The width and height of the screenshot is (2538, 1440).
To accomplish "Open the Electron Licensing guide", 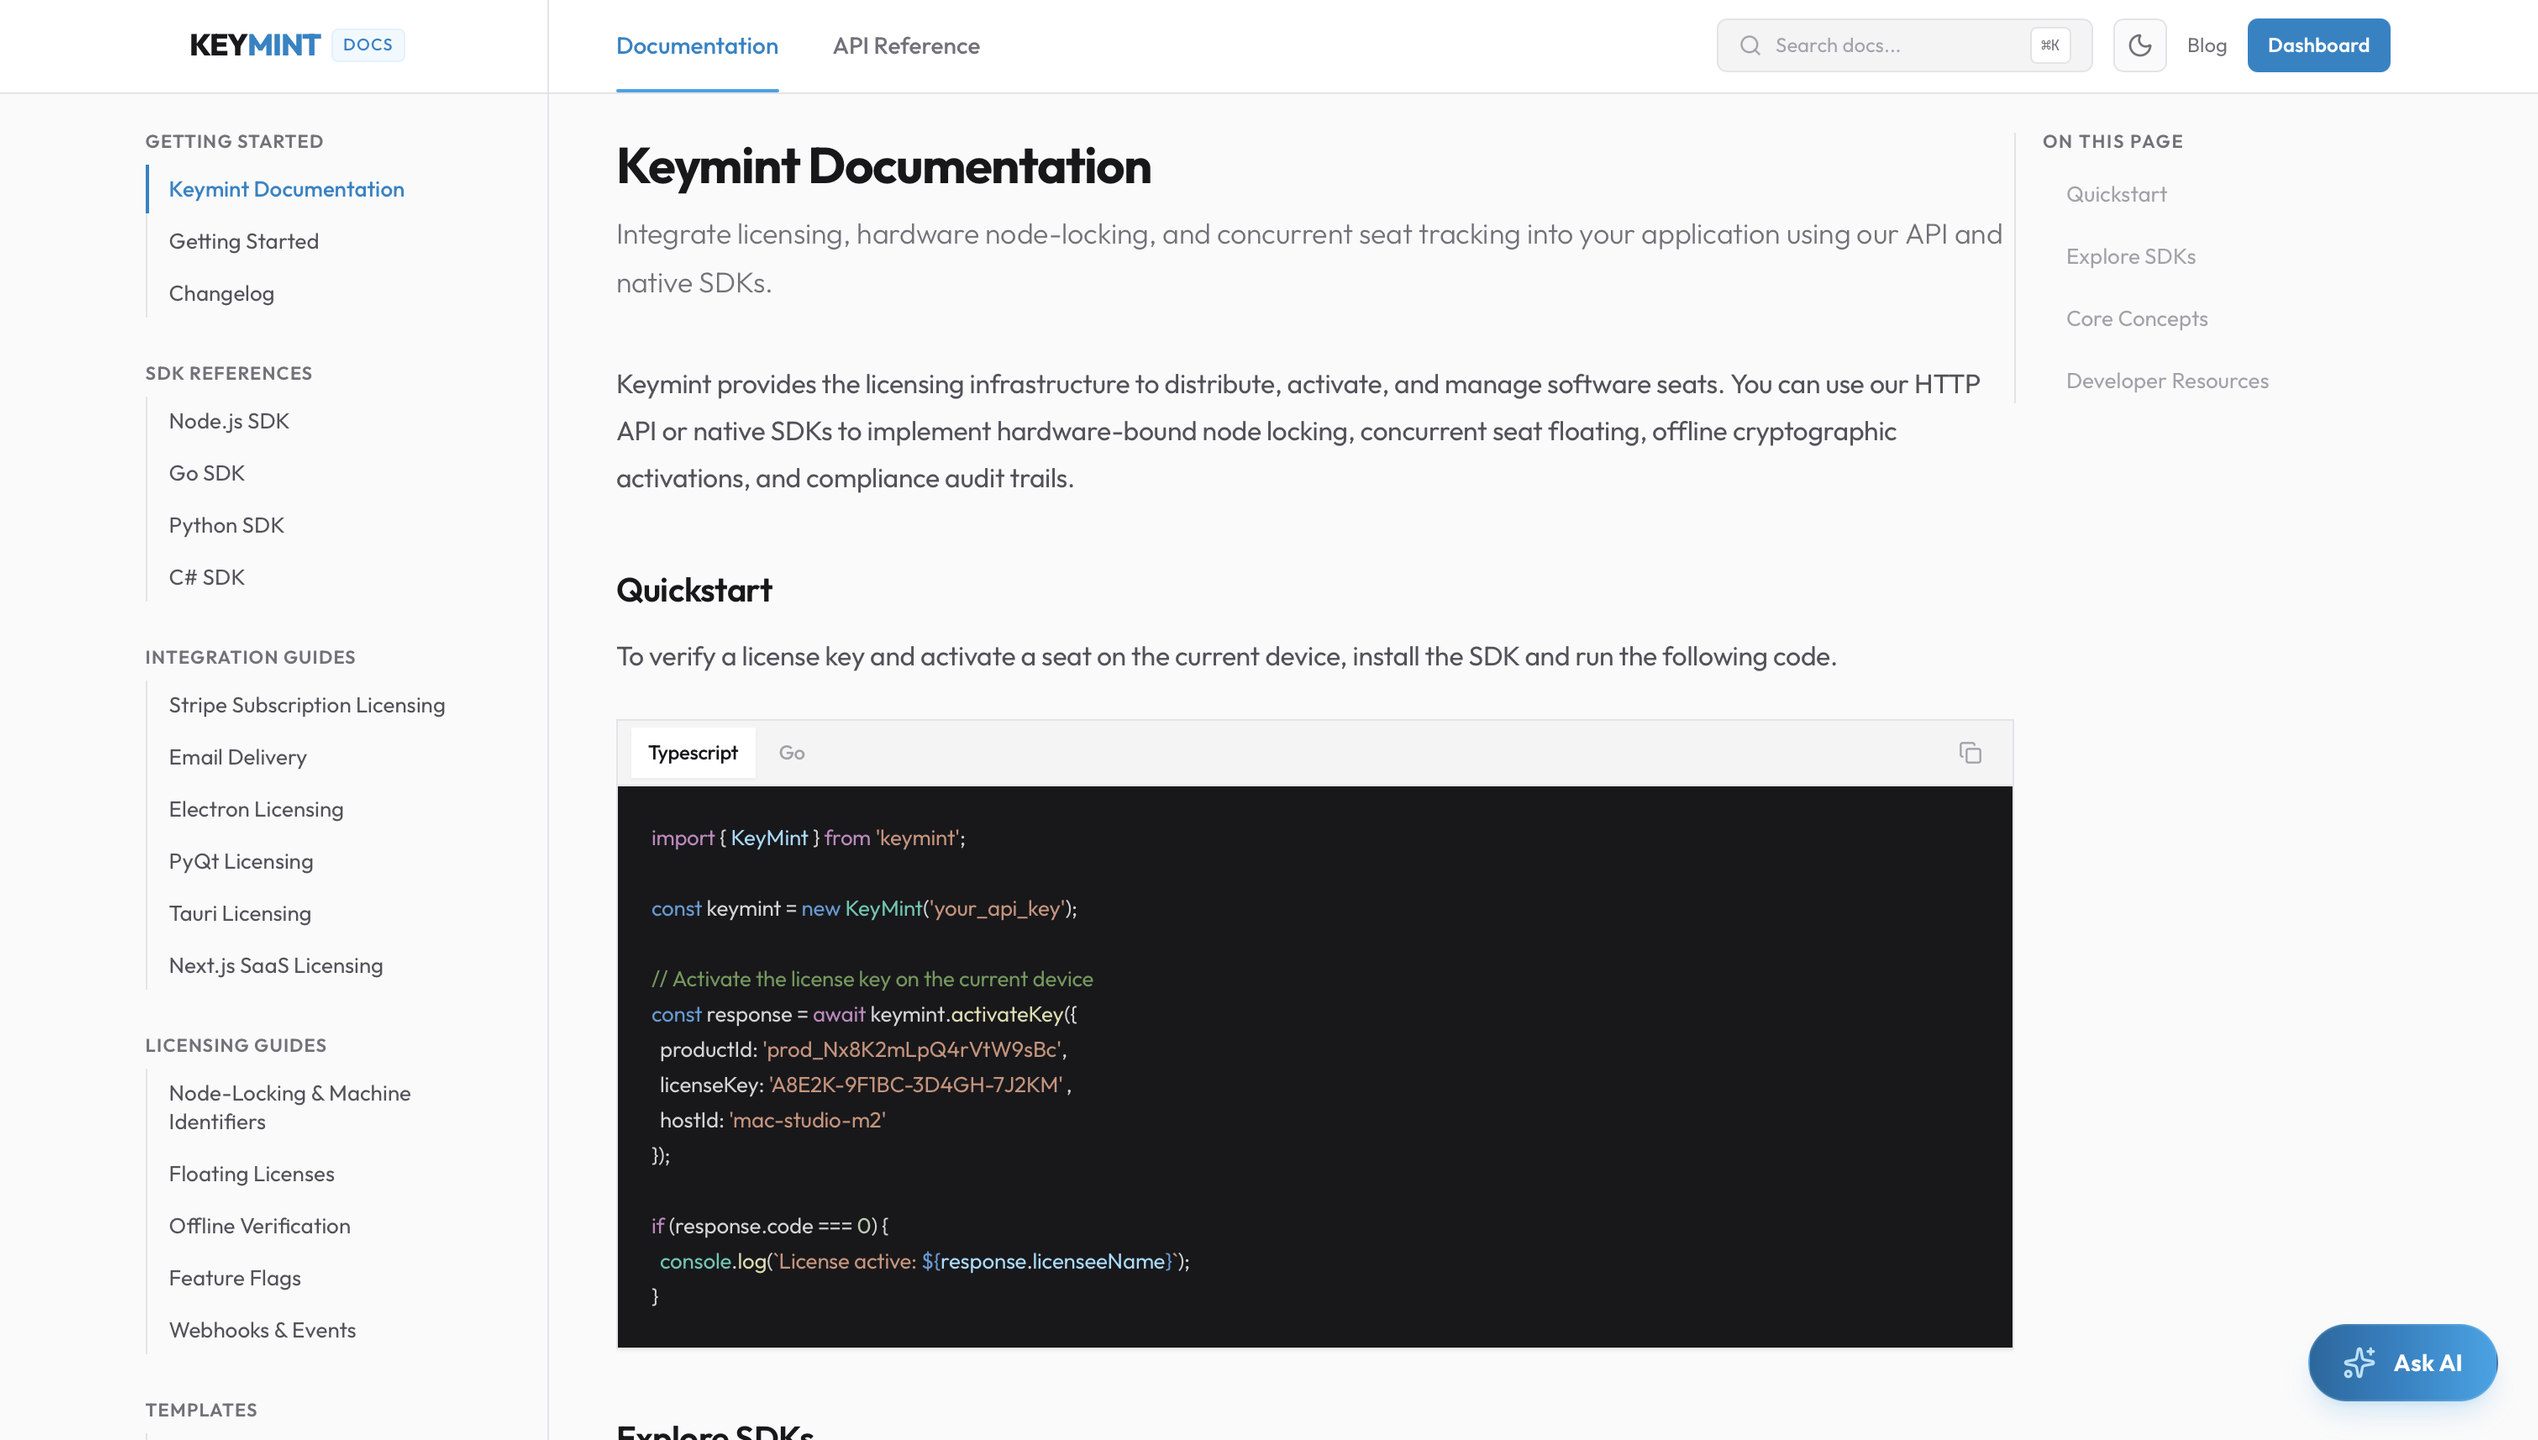I will [256, 809].
